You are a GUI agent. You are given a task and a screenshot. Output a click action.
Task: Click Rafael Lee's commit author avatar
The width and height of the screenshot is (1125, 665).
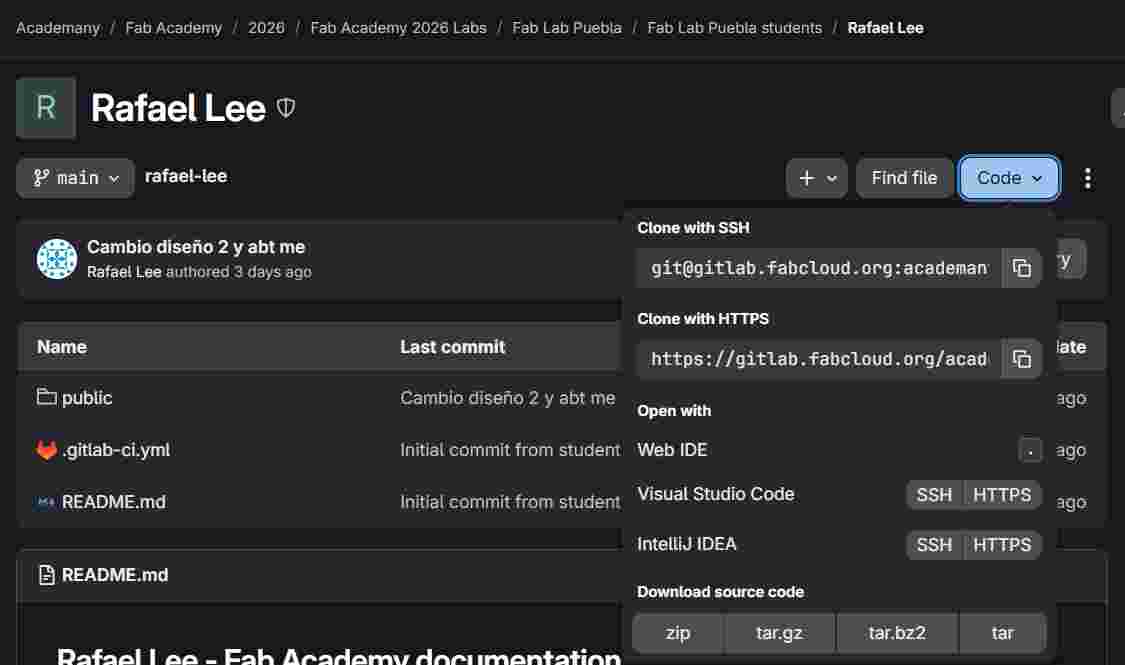pyautogui.click(x=57, y=259)
